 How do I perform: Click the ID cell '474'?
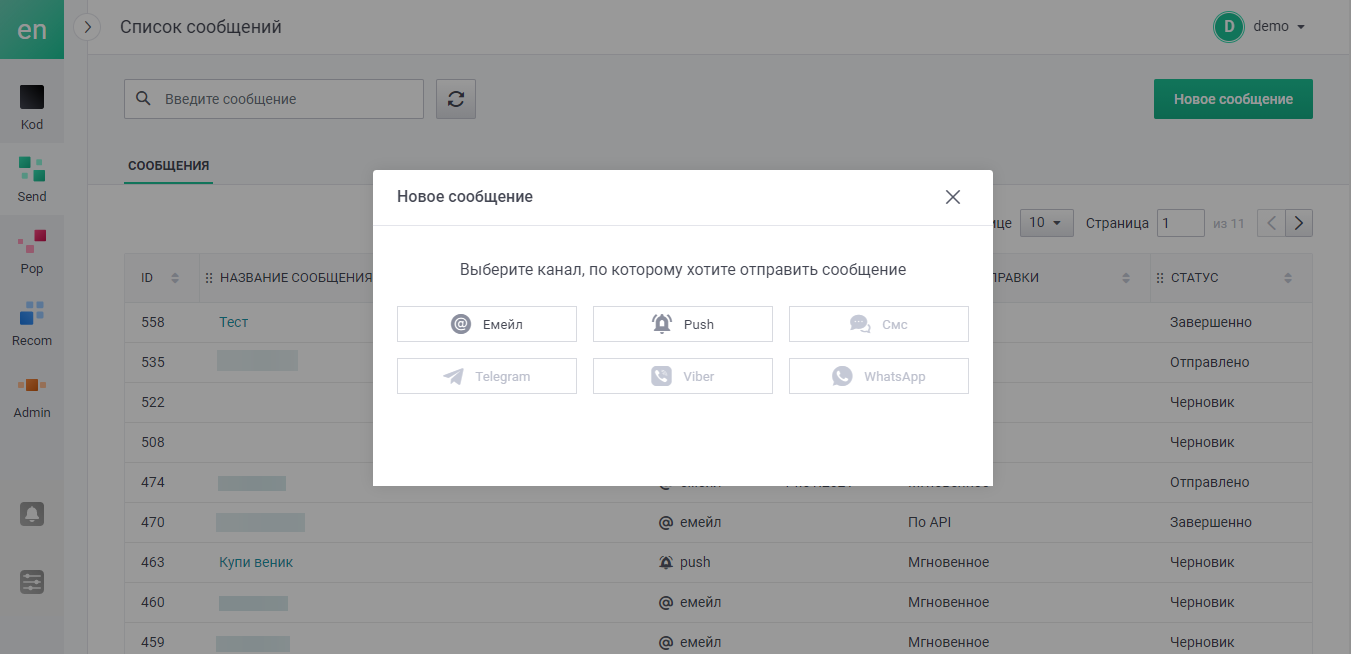point(153,482)
